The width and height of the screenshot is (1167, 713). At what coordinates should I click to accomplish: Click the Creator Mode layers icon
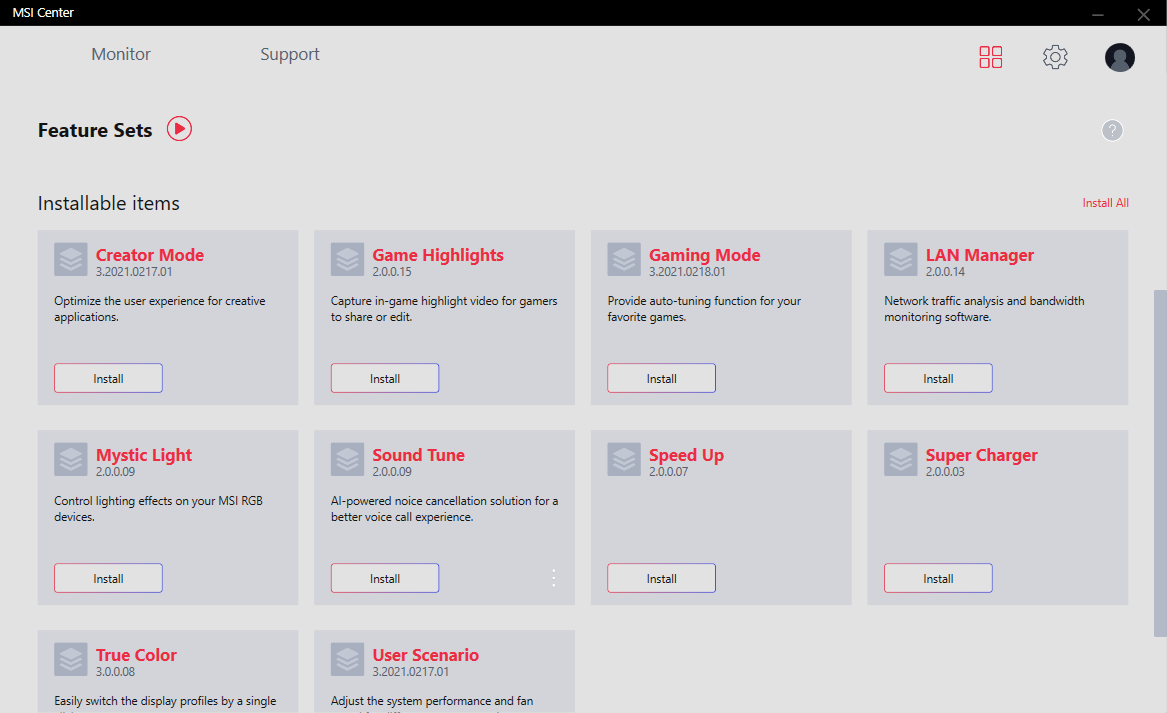[71, 260]
